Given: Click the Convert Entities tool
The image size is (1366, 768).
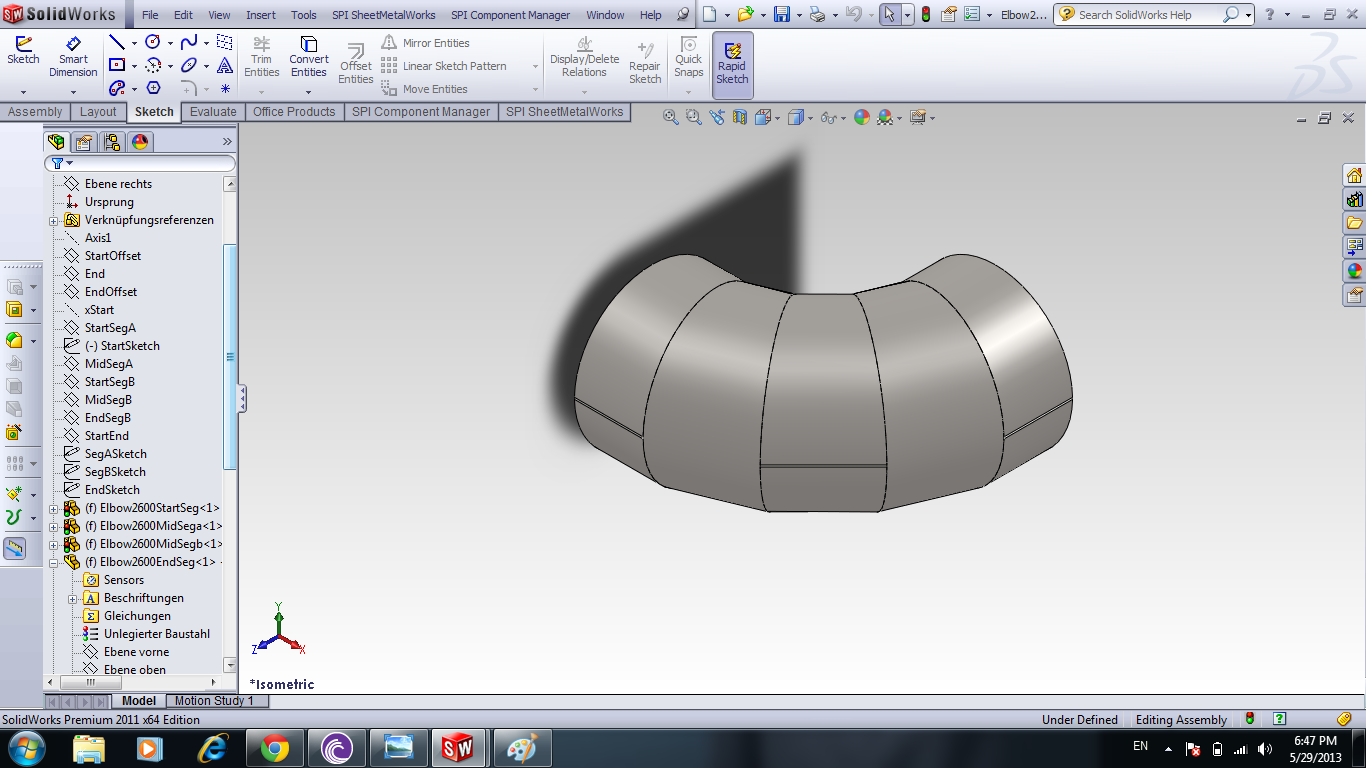Looking at the screenshot, I should pyautogui.click(x=309, y=56).
